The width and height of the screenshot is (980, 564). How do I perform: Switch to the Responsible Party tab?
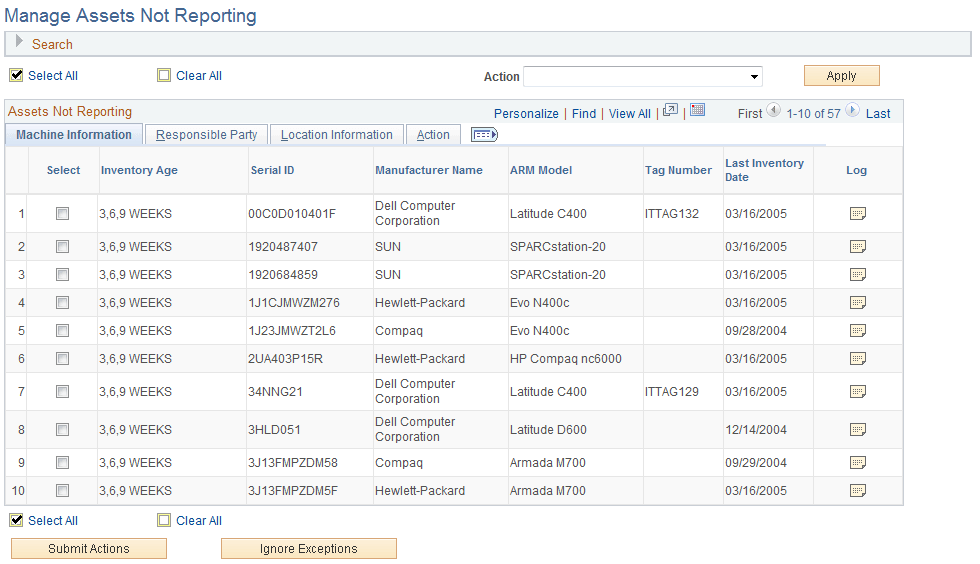pyautogui.click(x=206, y=134)
